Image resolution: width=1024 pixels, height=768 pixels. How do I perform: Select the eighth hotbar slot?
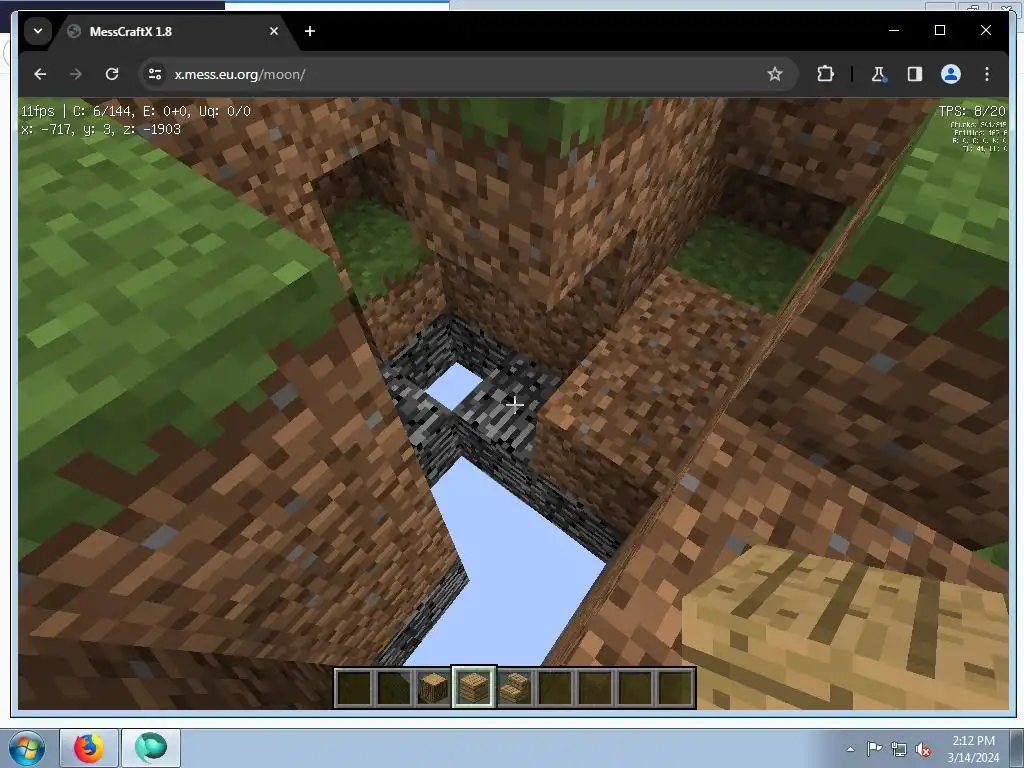pyautogui.click(x=635, y=688)
